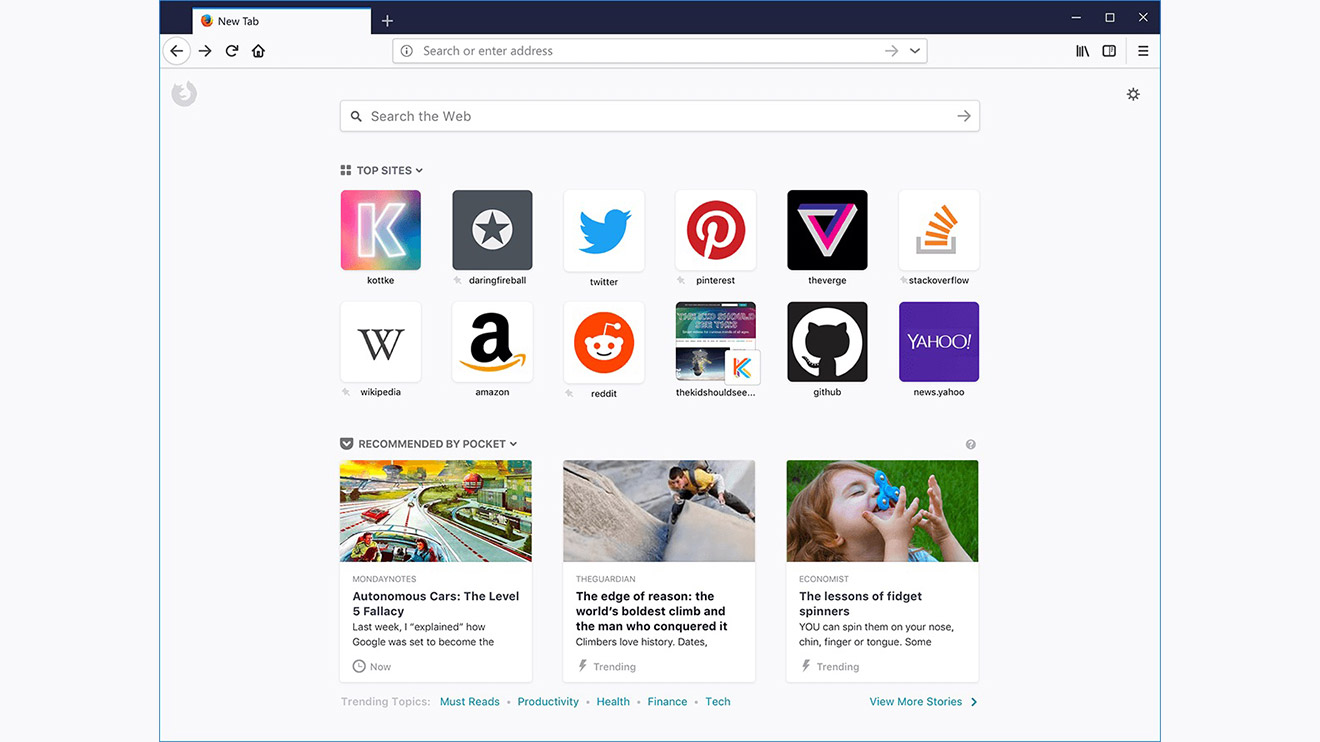Click into the Search the Web box
The width and height of the screenshot is (1320, 742).
click(x=659, y=116)
